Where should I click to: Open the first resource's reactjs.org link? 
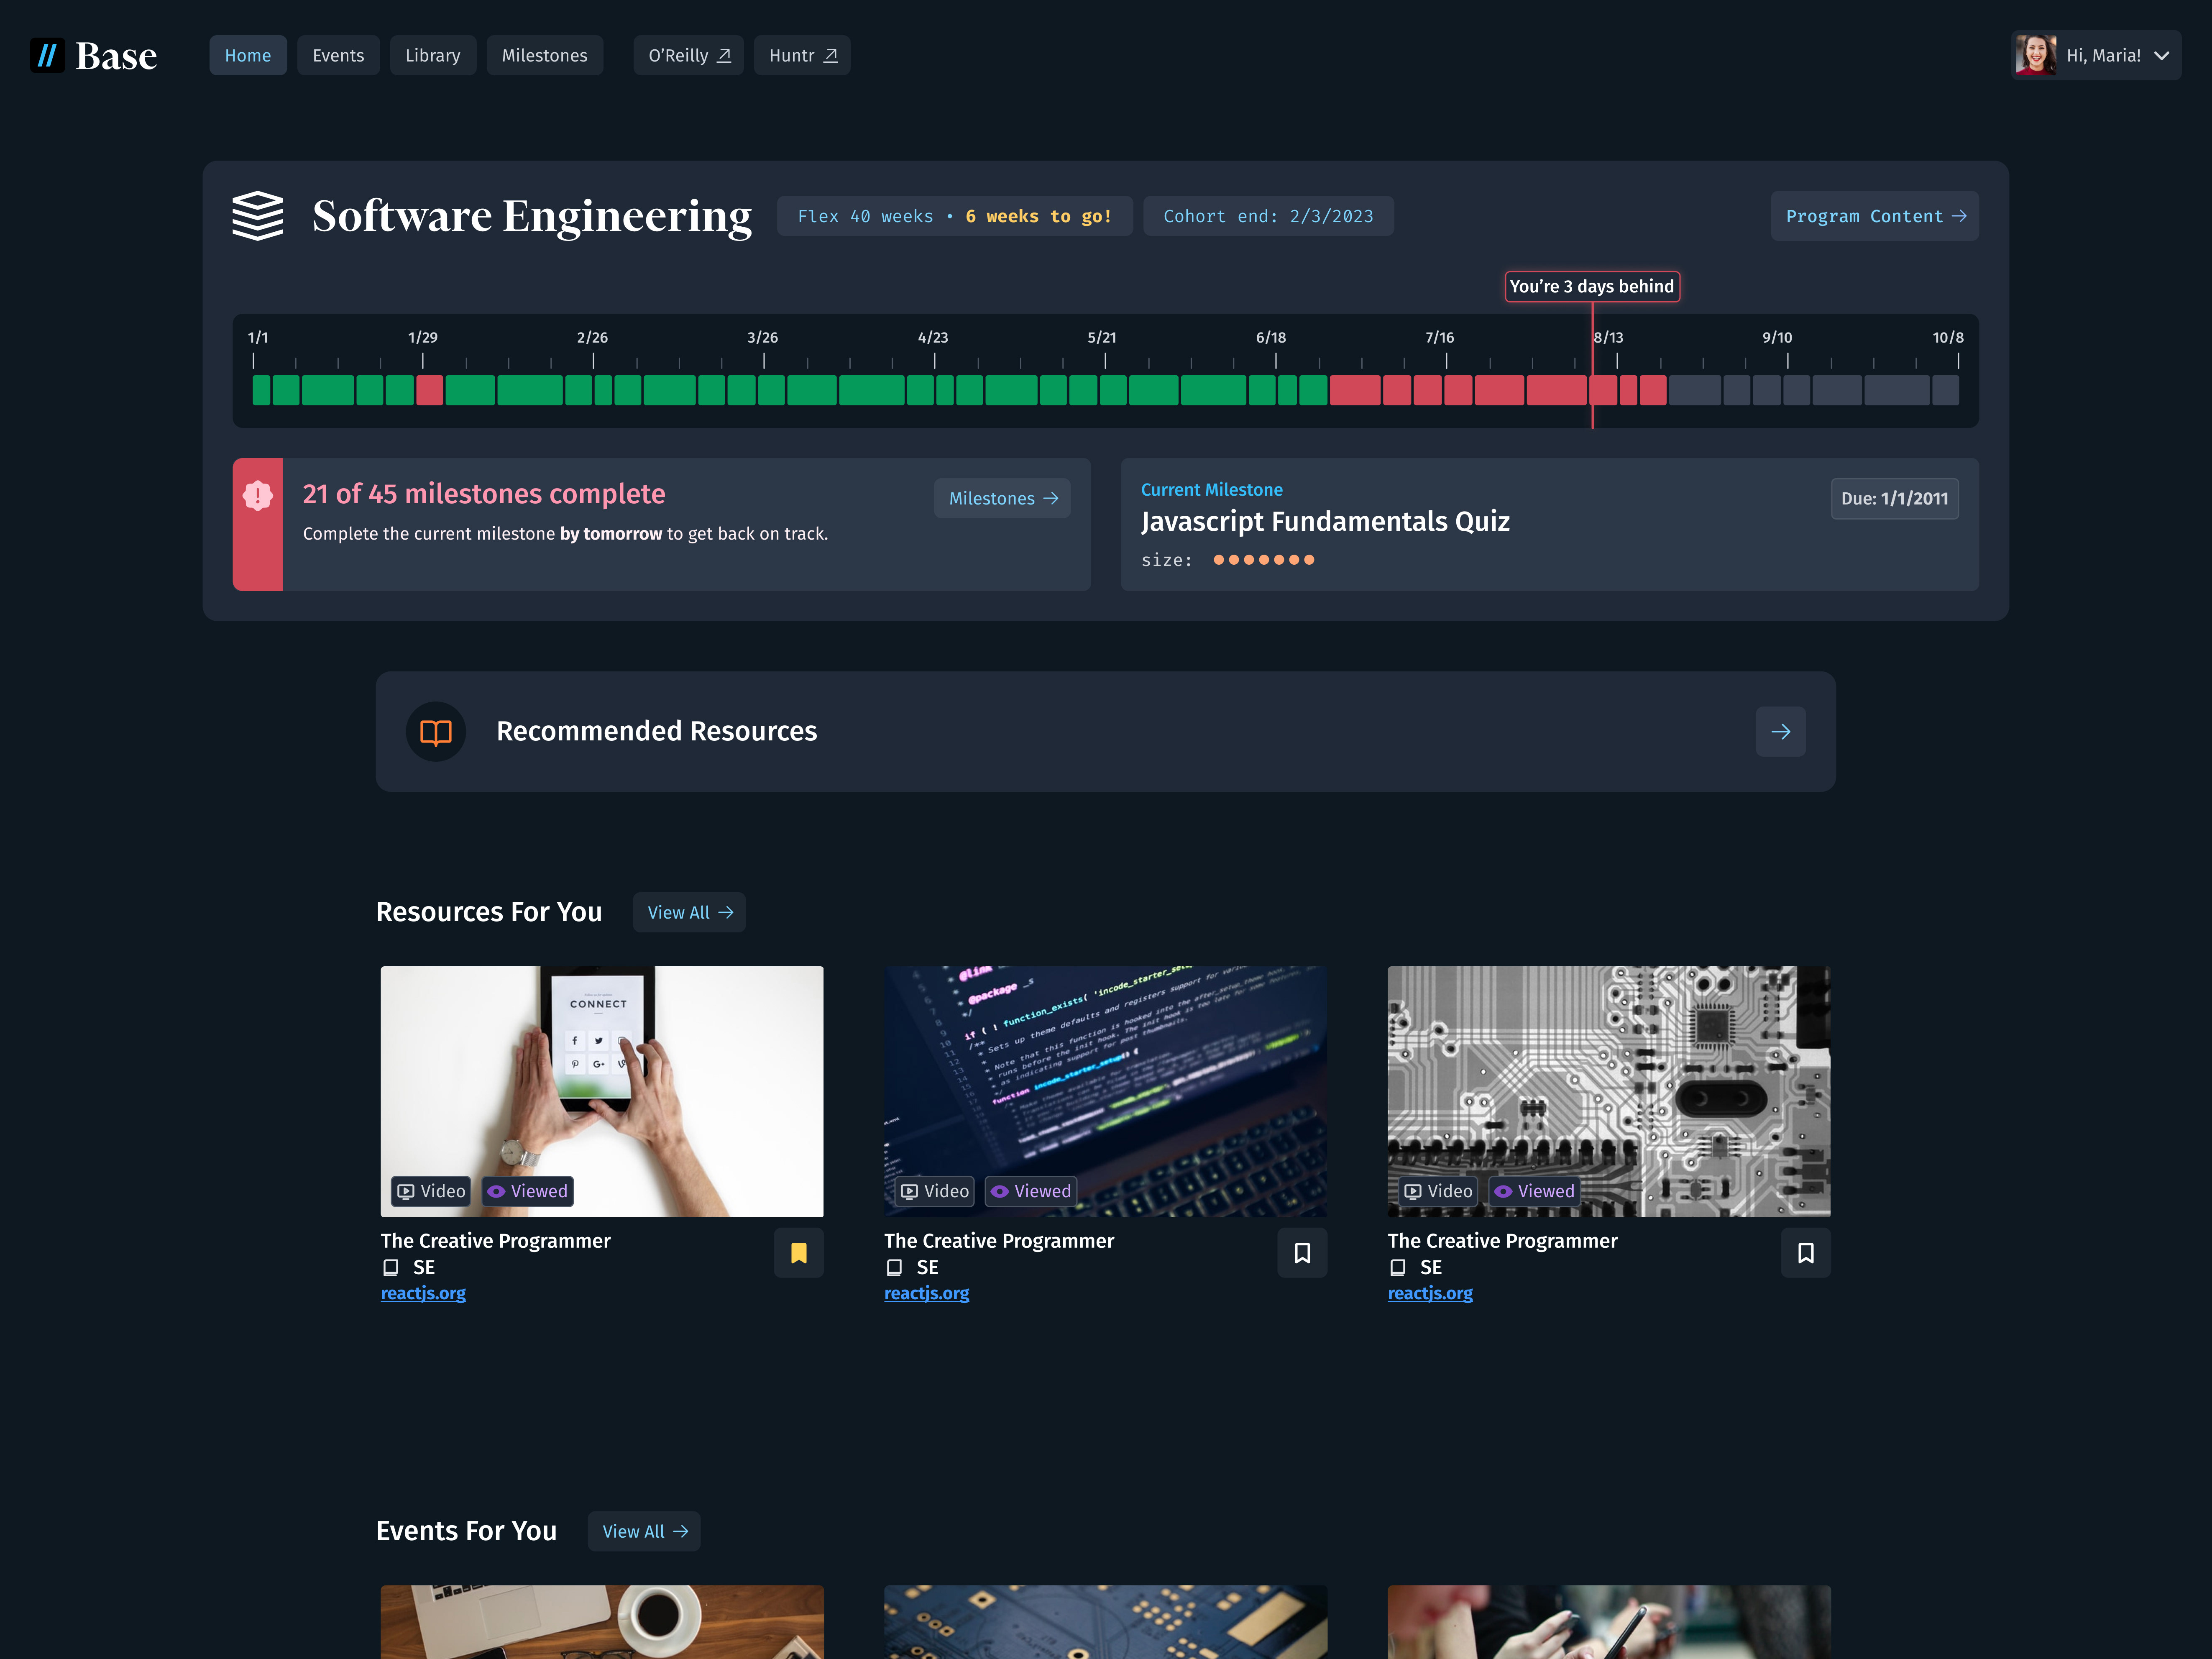(x=423, y=1293)
